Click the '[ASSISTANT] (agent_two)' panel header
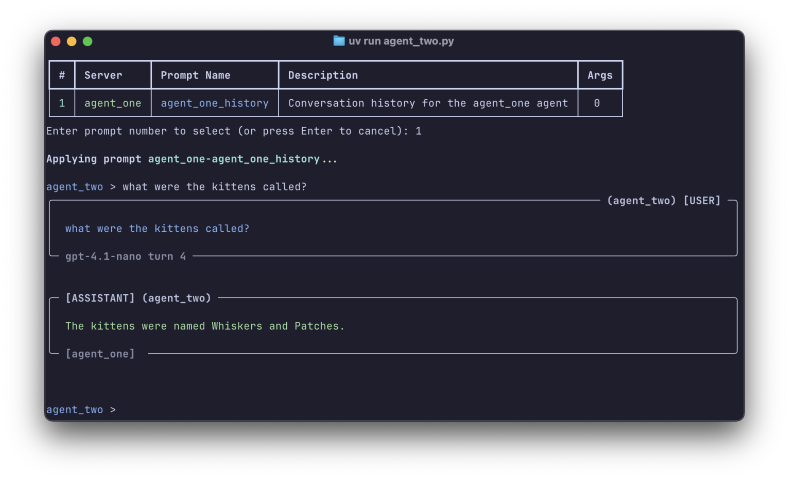789x480 pixels. click(138, 298)
